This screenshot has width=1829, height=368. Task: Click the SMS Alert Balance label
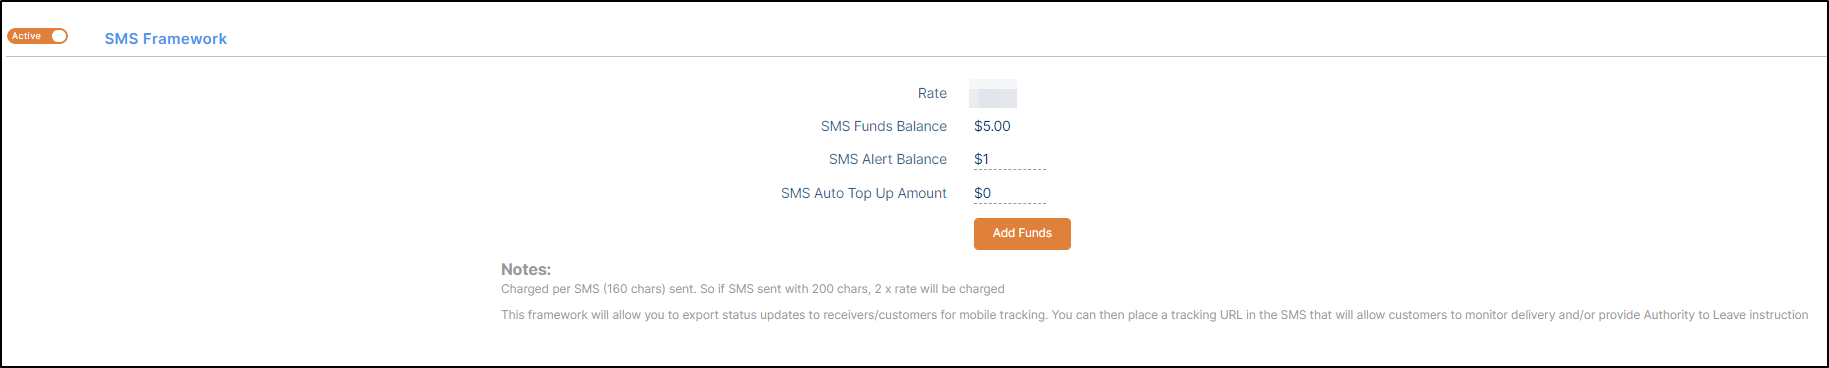point(888,159)
